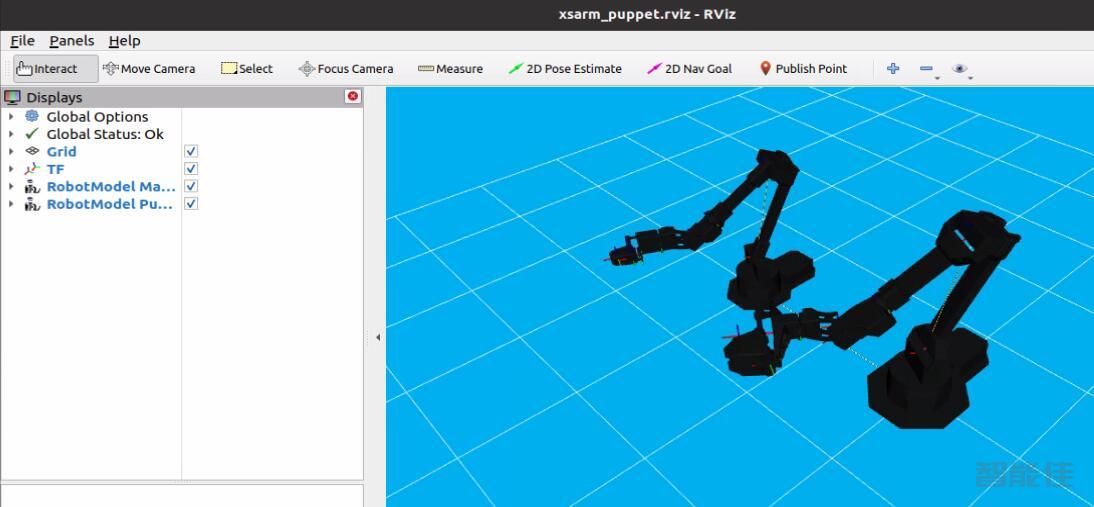Click the Publish Point tool
1094x507 pixels.
803,69
